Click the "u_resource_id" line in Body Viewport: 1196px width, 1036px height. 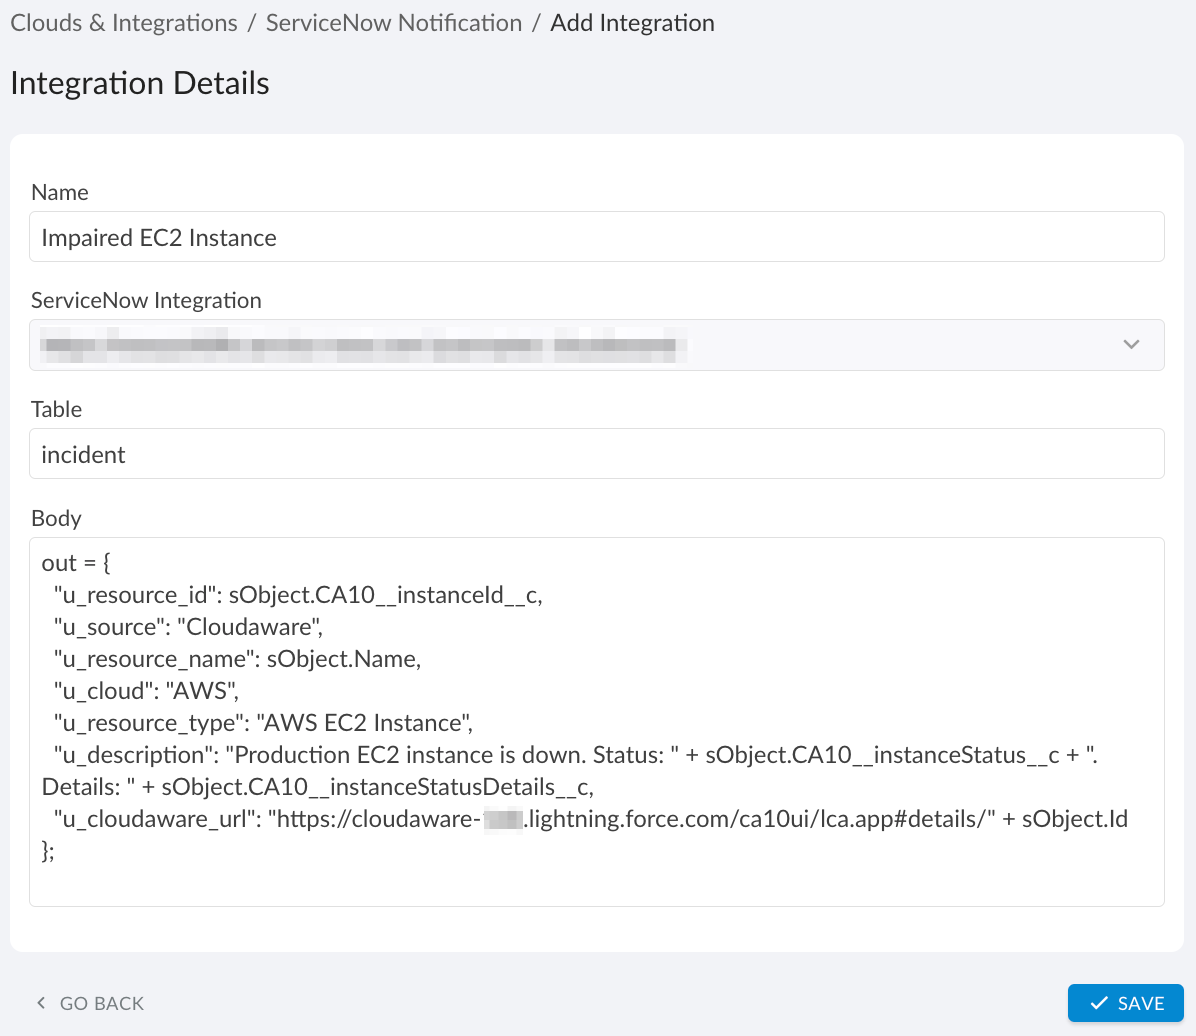[298, 594]
